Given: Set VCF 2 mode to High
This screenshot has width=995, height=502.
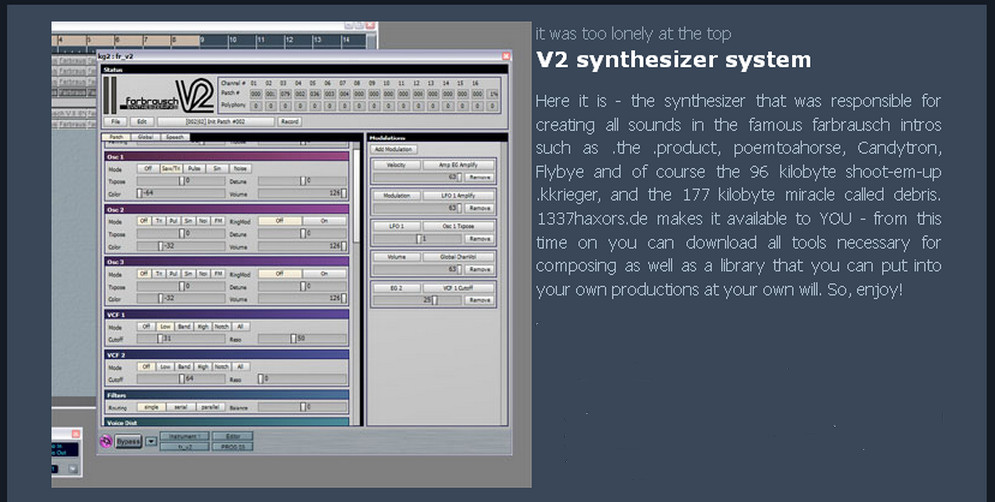Looking at the screenshot, I should point(202,367).
